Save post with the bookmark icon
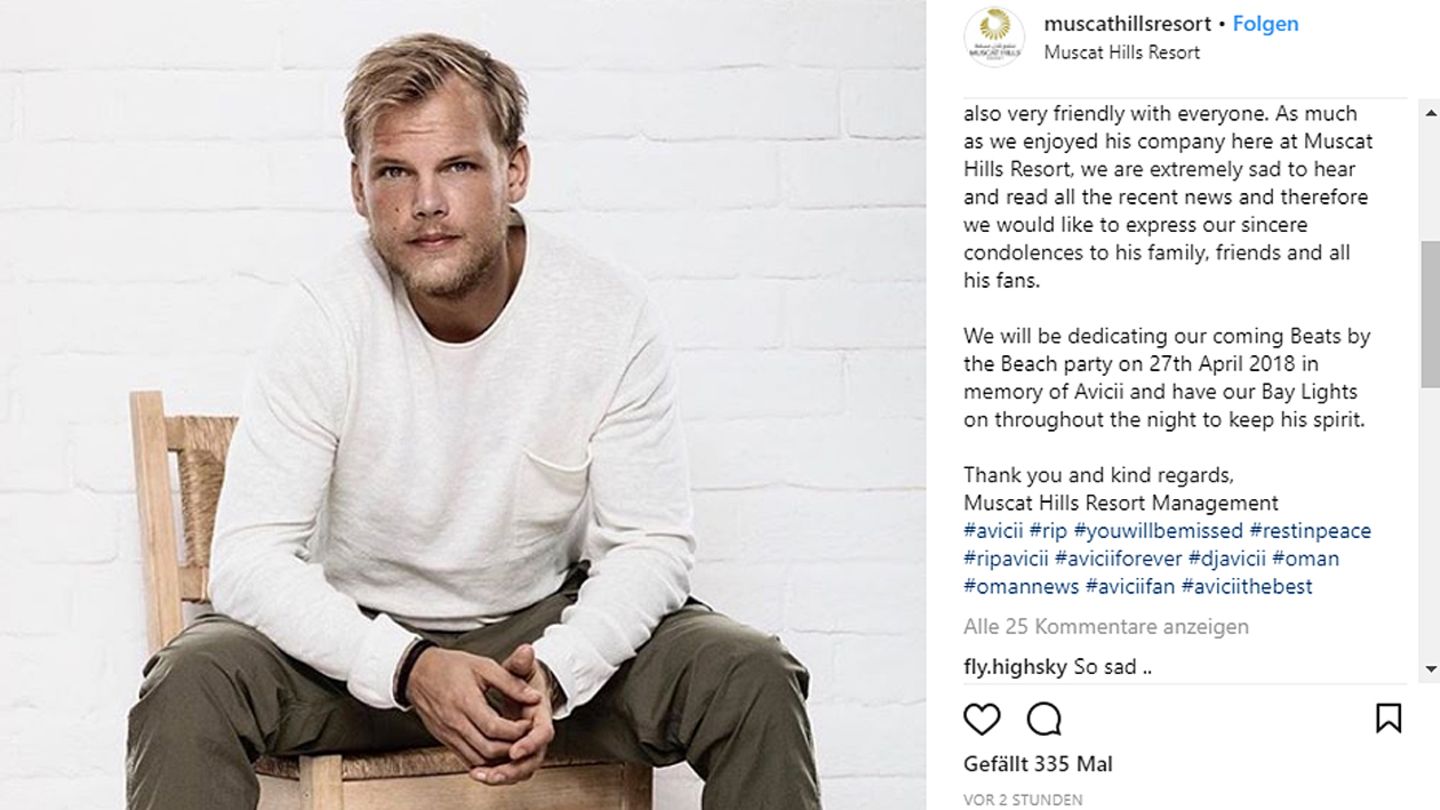 point(1388,718)
